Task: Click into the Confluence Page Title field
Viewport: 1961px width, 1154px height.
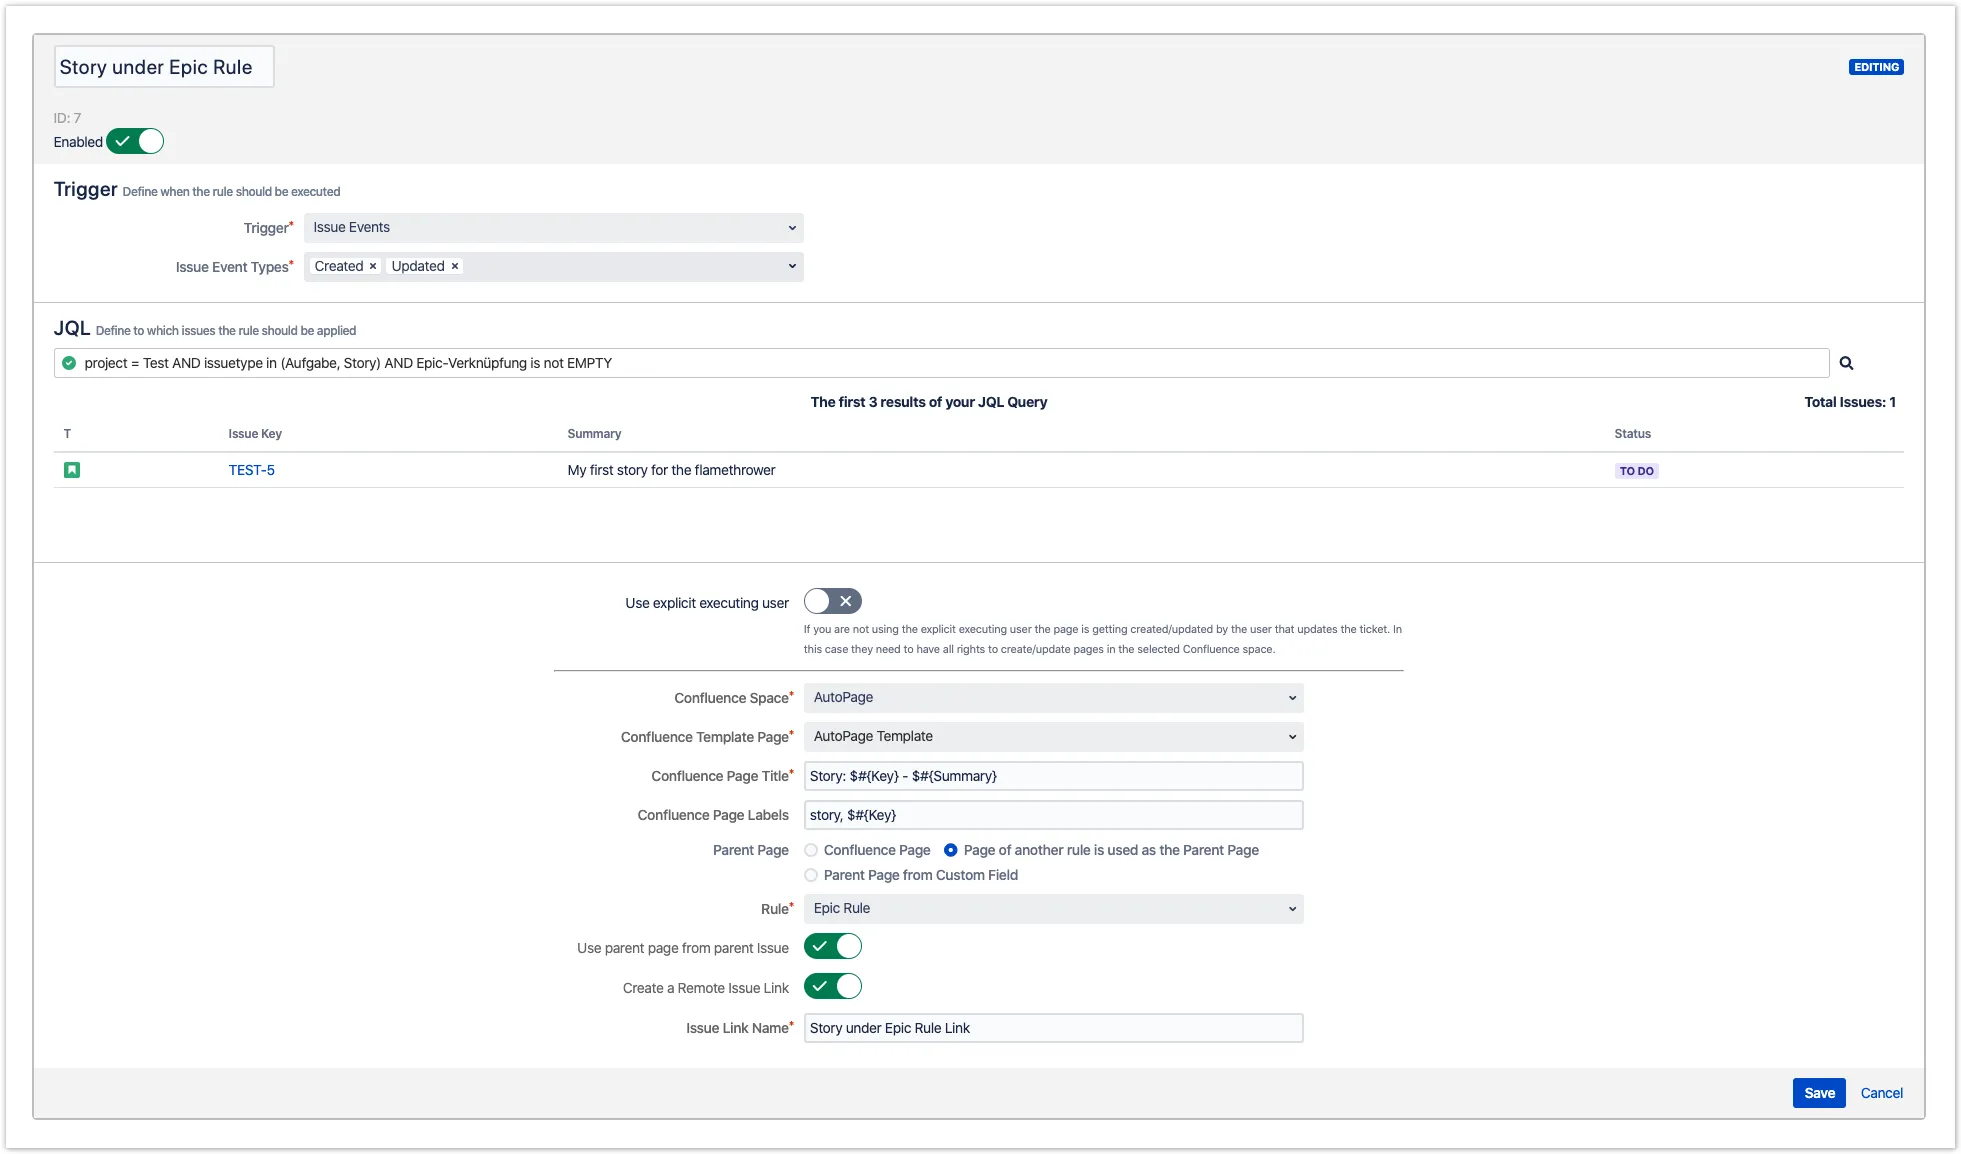Action: (1053, 776)
